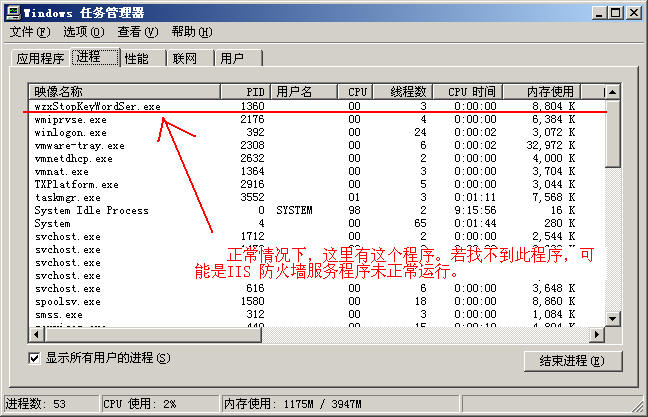The width and height of the screenshot is (648, 417).
Task: Open the 查看(V) menu
Action: [138, 32]
